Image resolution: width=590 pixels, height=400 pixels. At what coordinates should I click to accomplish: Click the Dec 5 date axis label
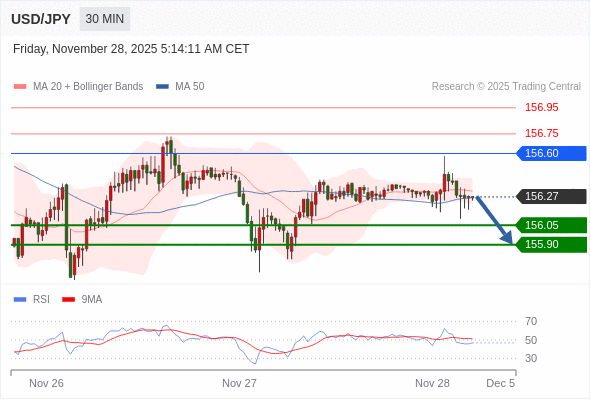tap(500, 383)
